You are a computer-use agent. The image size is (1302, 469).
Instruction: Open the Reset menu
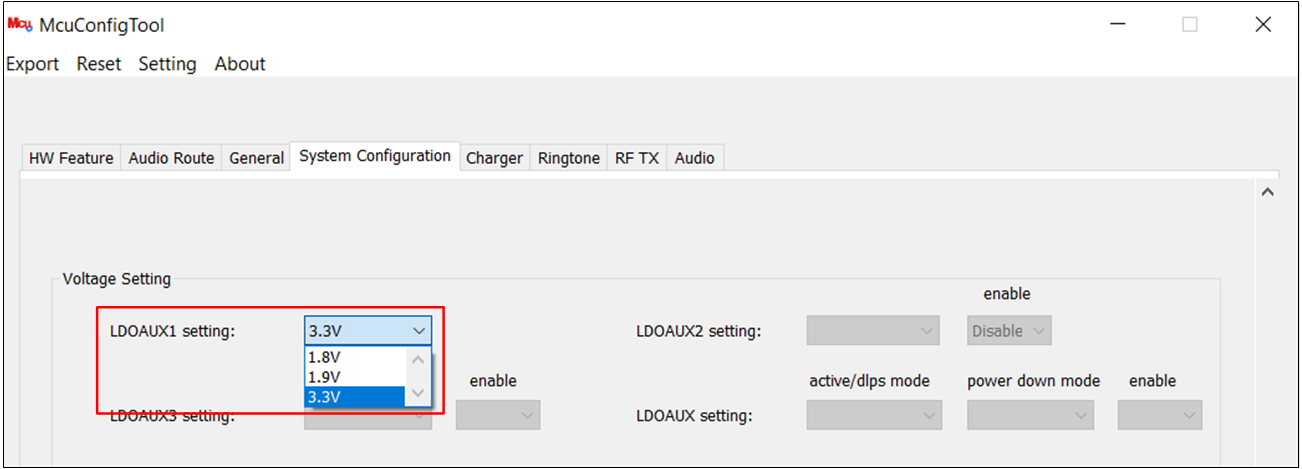[x=99, y=64]
